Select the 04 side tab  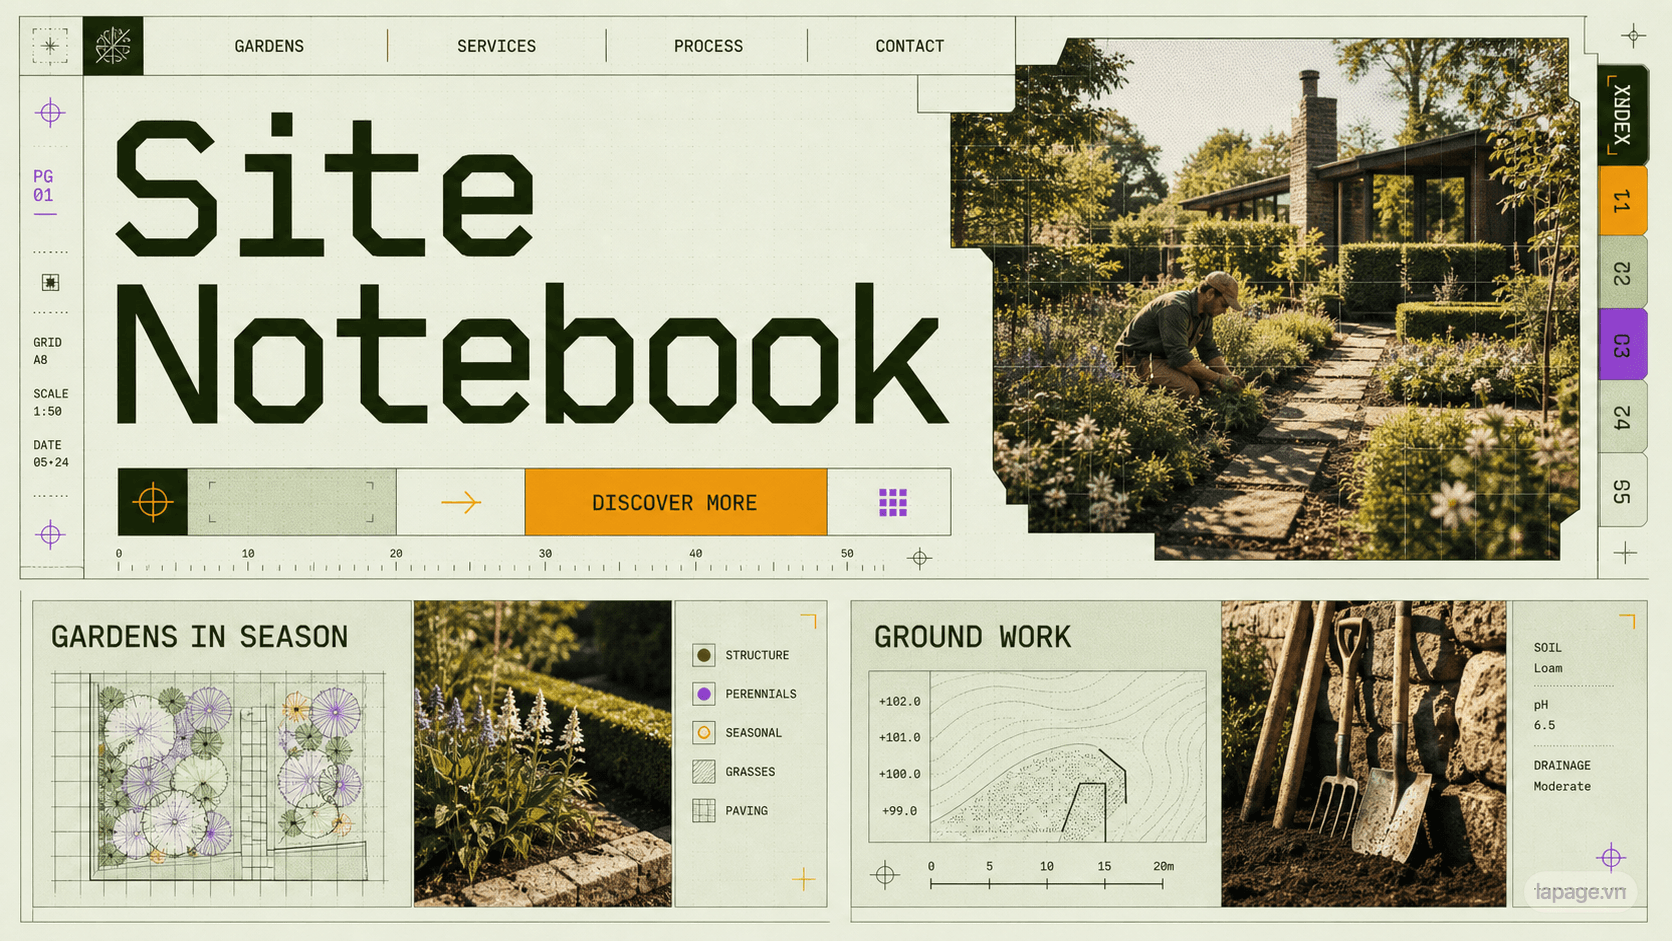(x=1622, y=417)
